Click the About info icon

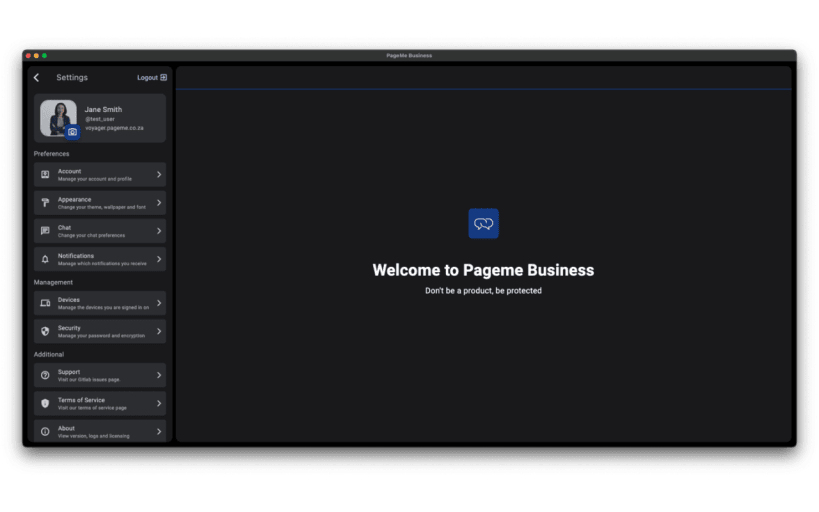45,432
